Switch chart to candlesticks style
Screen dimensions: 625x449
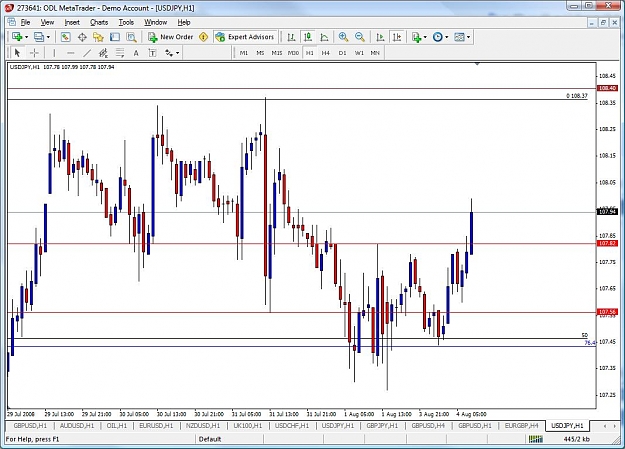pos(308,37)
